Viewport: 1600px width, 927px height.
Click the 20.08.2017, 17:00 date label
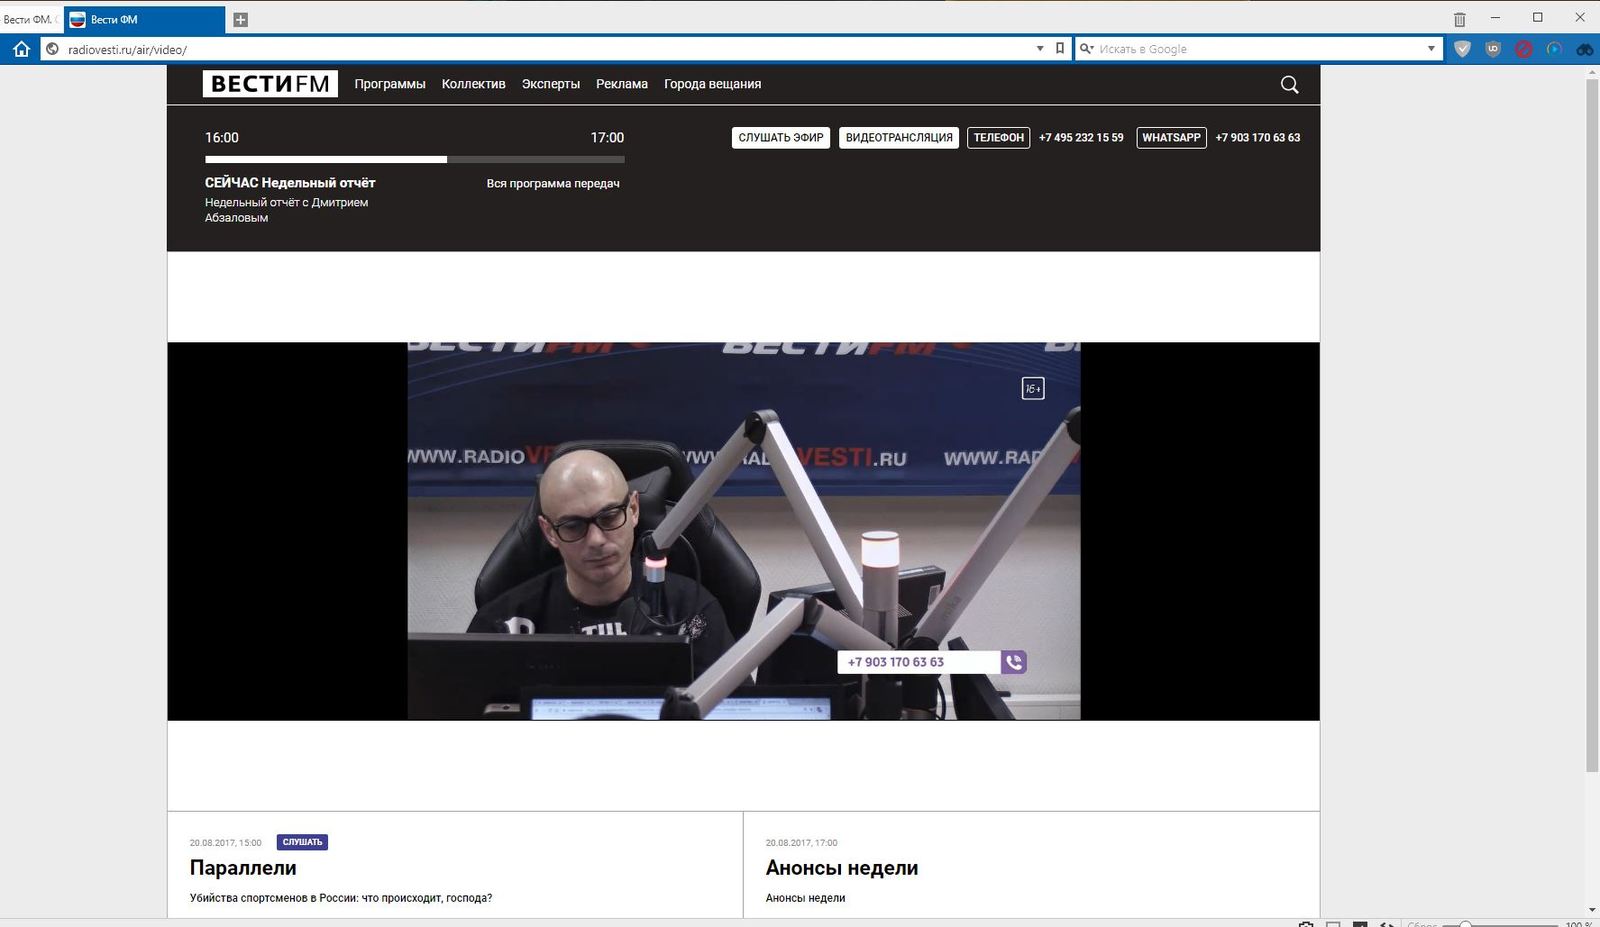pos(802,843)
